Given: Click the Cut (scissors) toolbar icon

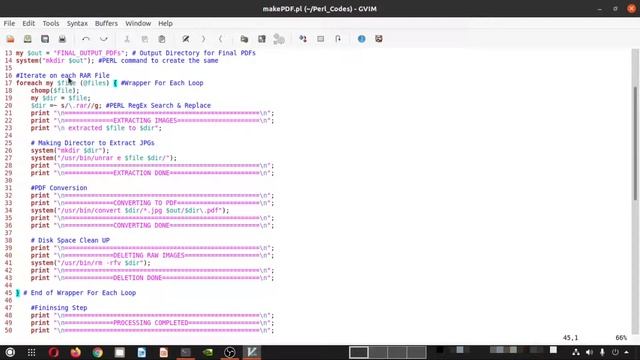Looking at the screenshot, I should (x=127, y=39).
